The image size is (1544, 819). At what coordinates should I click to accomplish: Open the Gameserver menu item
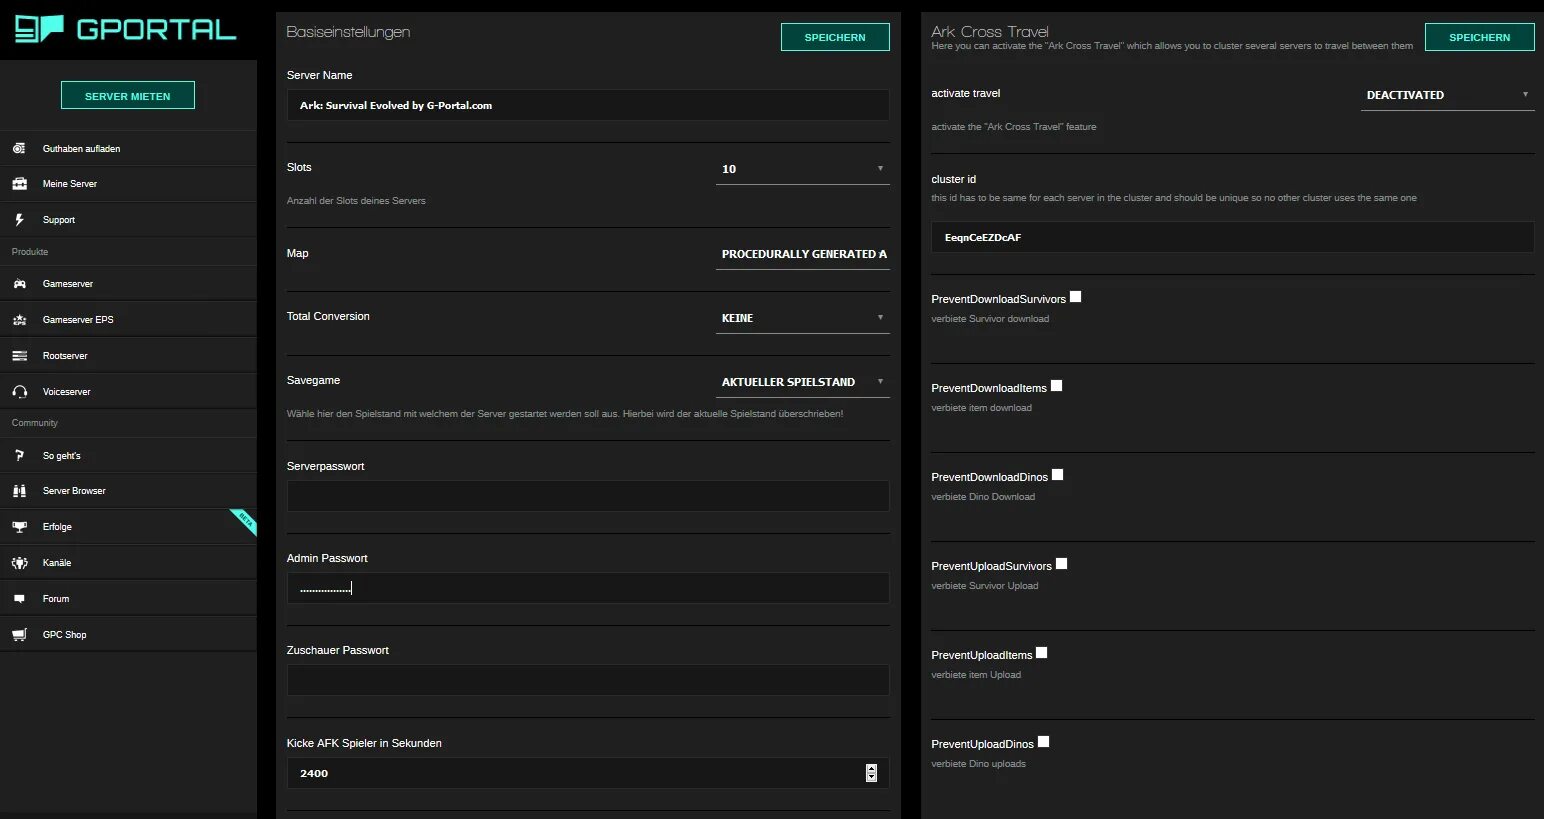[x=128, y=284]
